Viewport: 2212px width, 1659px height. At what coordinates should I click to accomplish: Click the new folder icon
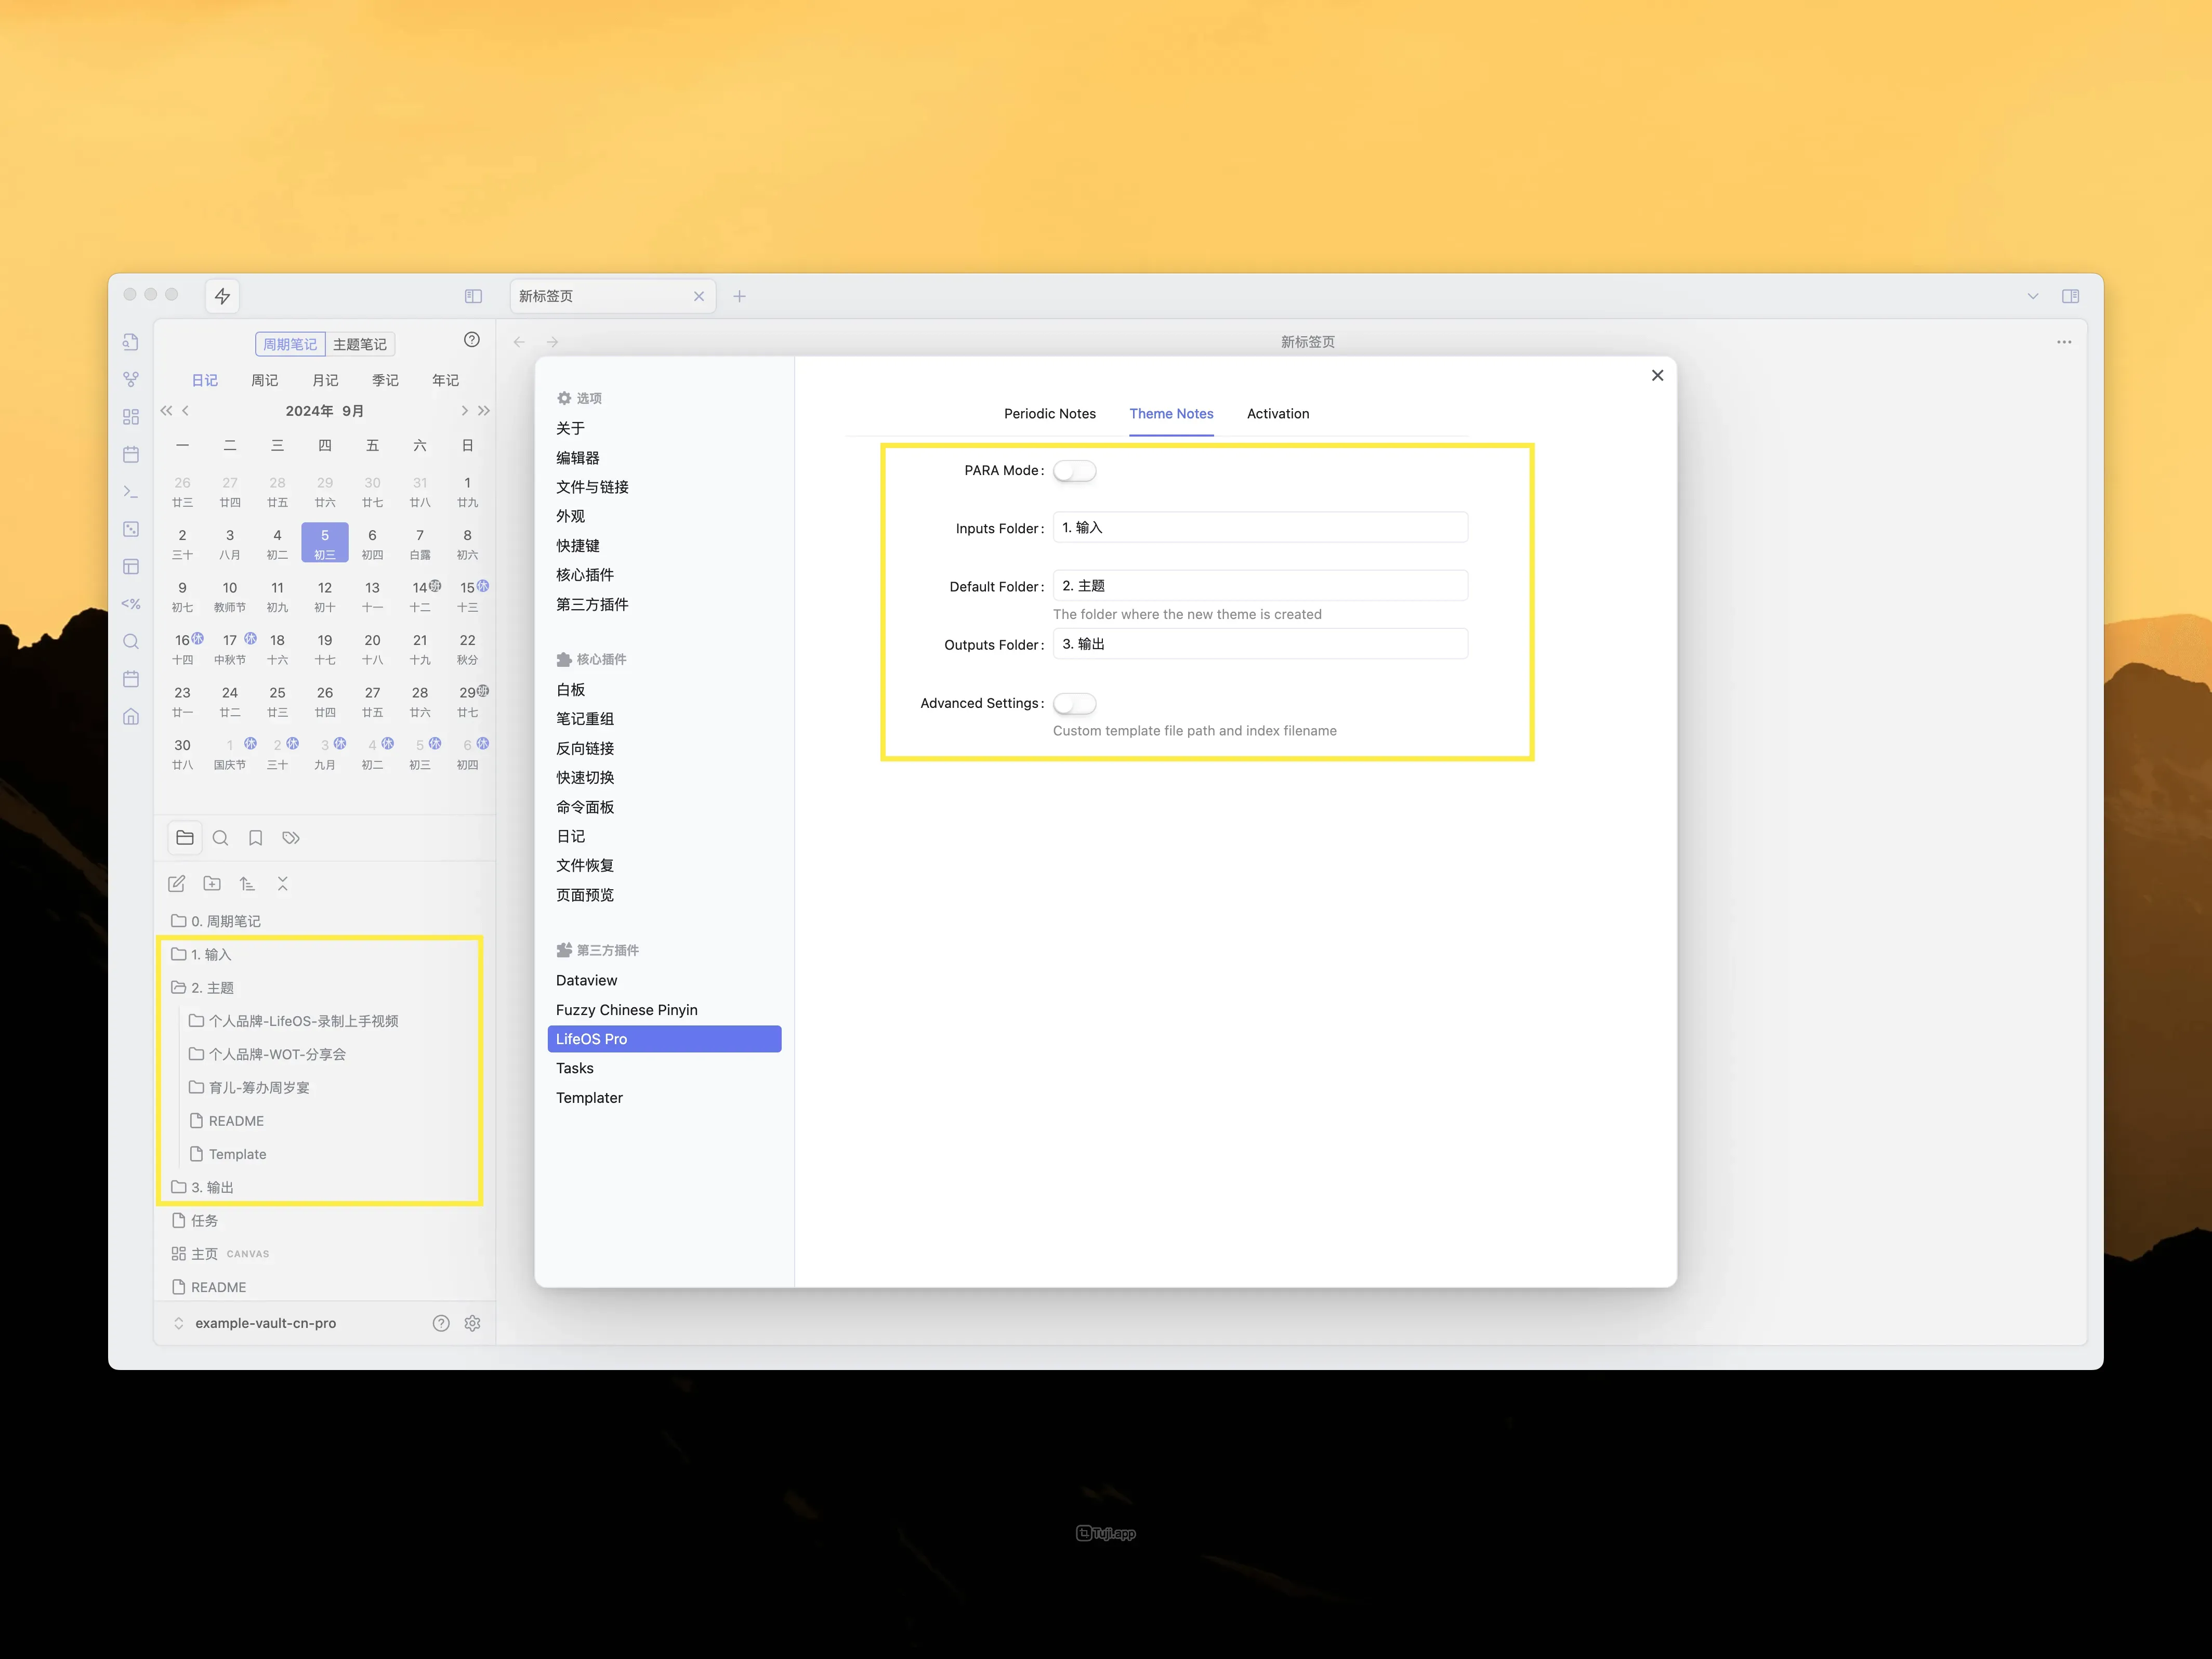click(x=212, y=884)
